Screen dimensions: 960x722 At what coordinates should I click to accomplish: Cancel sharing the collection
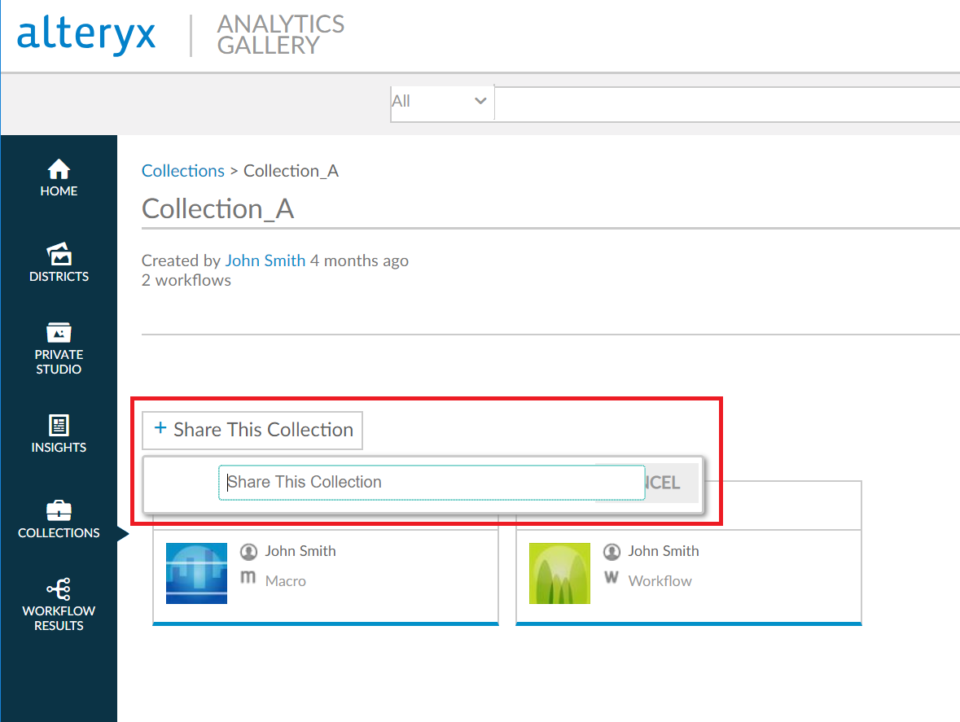pyautogui.click(x=666, y=482)
